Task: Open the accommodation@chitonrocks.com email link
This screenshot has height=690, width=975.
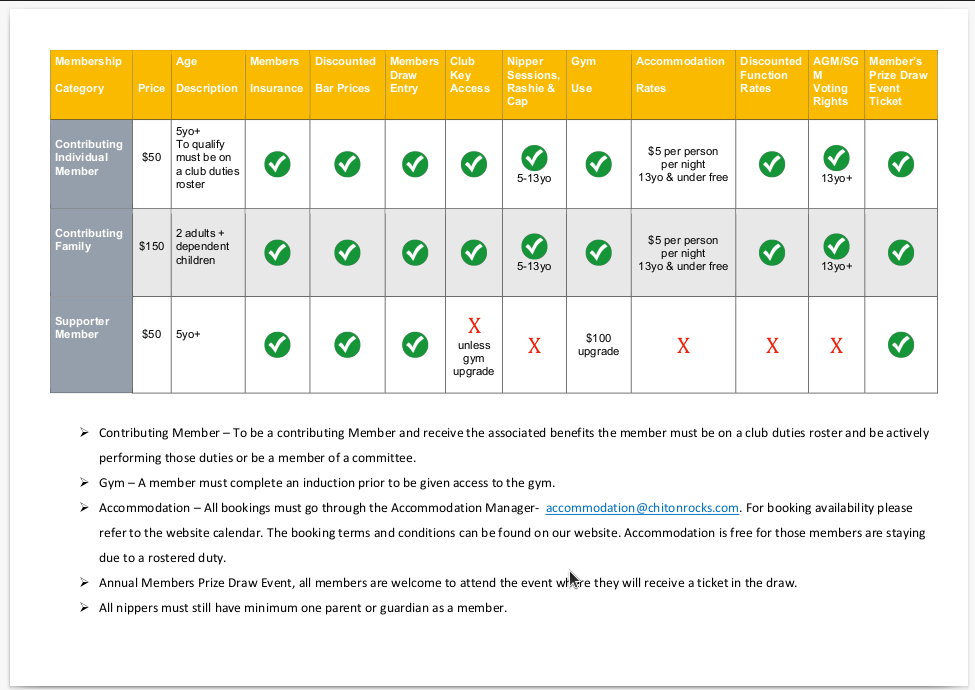Action: [642, 508]
